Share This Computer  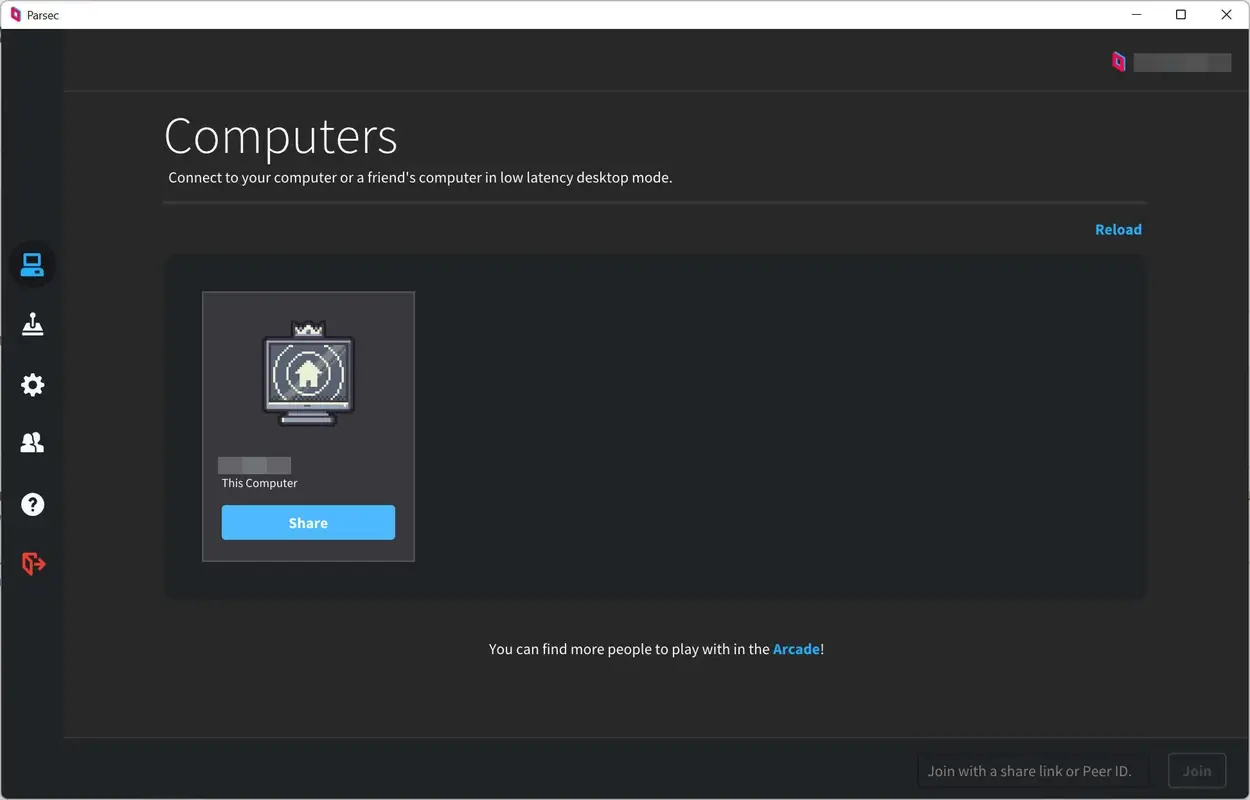coord(308,522)
